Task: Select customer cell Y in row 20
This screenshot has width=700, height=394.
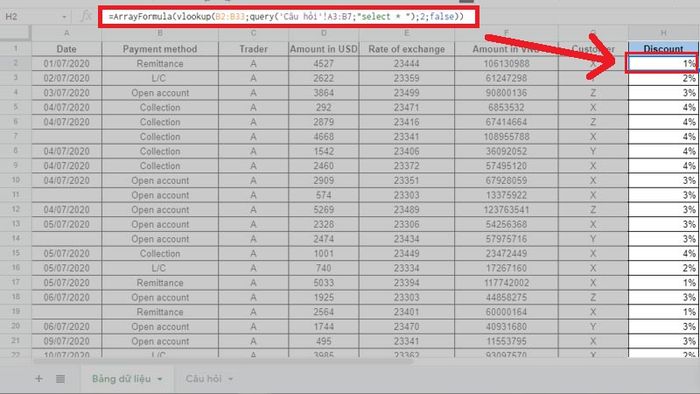Action: pyautogui.click(x=593, y=327)
